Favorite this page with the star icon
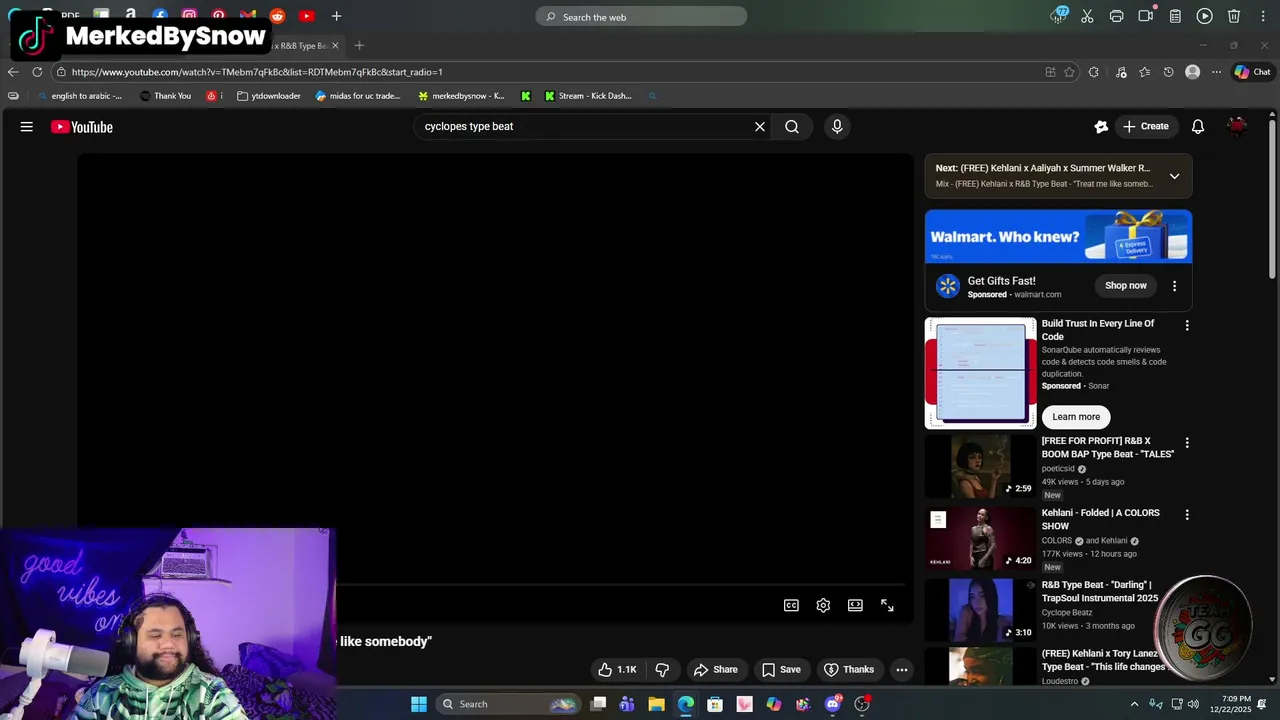This screenshot has width=1280, height=720. point(1069,72)
